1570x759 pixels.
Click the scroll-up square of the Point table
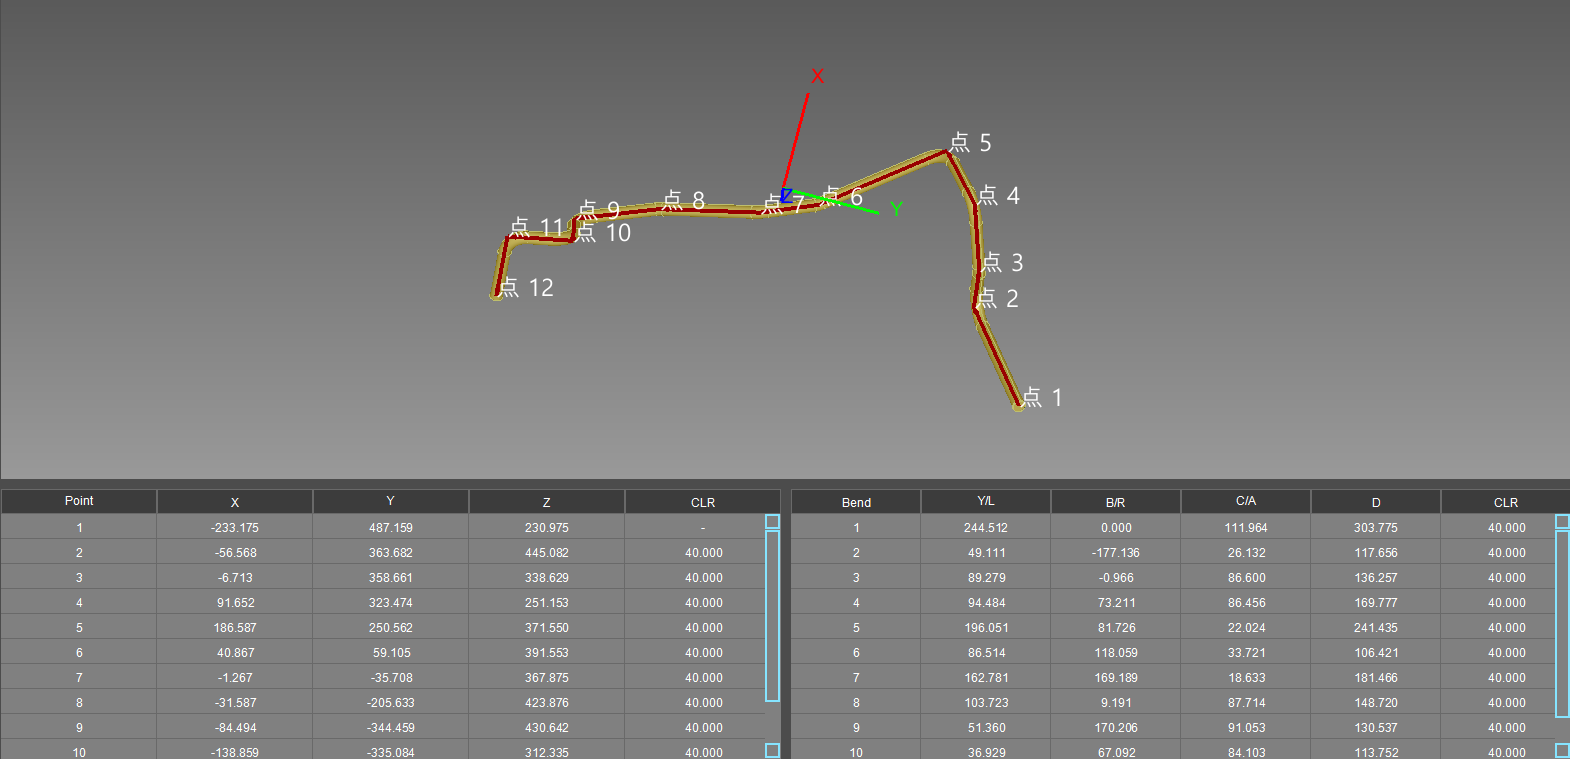(772, 521)
